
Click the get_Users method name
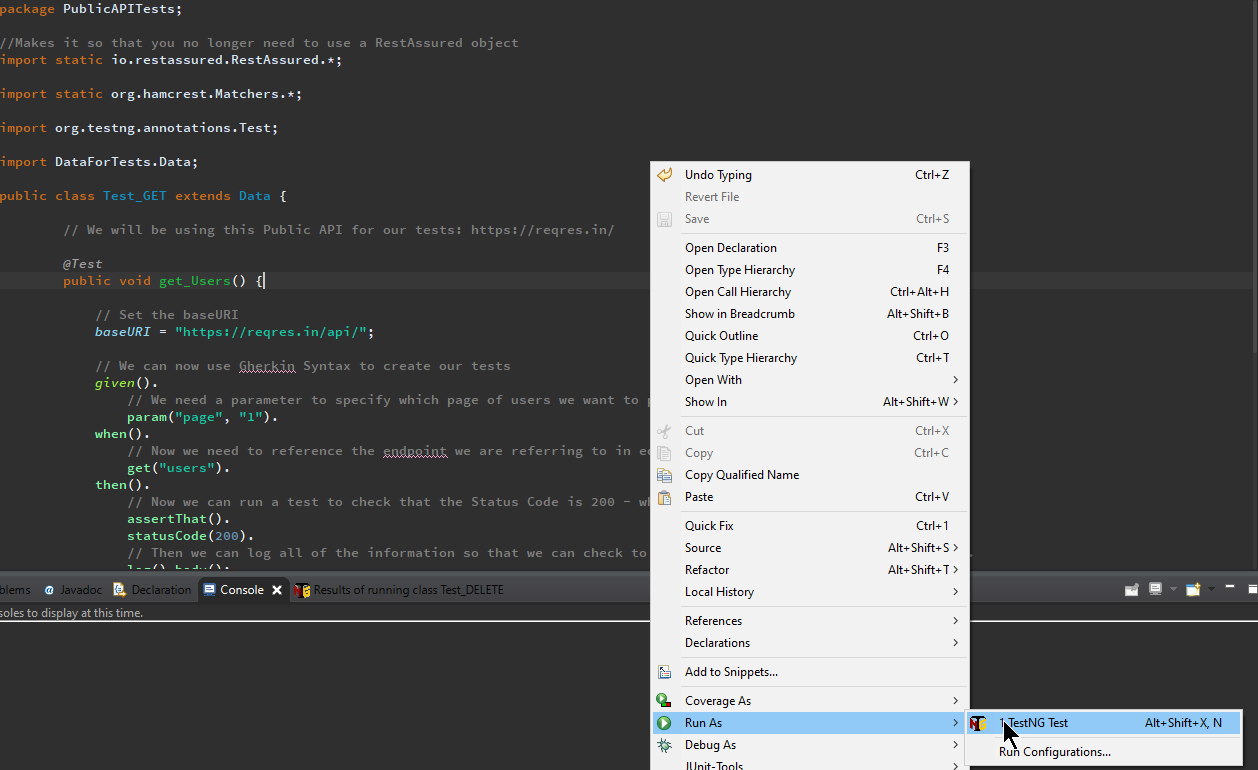click(x=195, y=281)
